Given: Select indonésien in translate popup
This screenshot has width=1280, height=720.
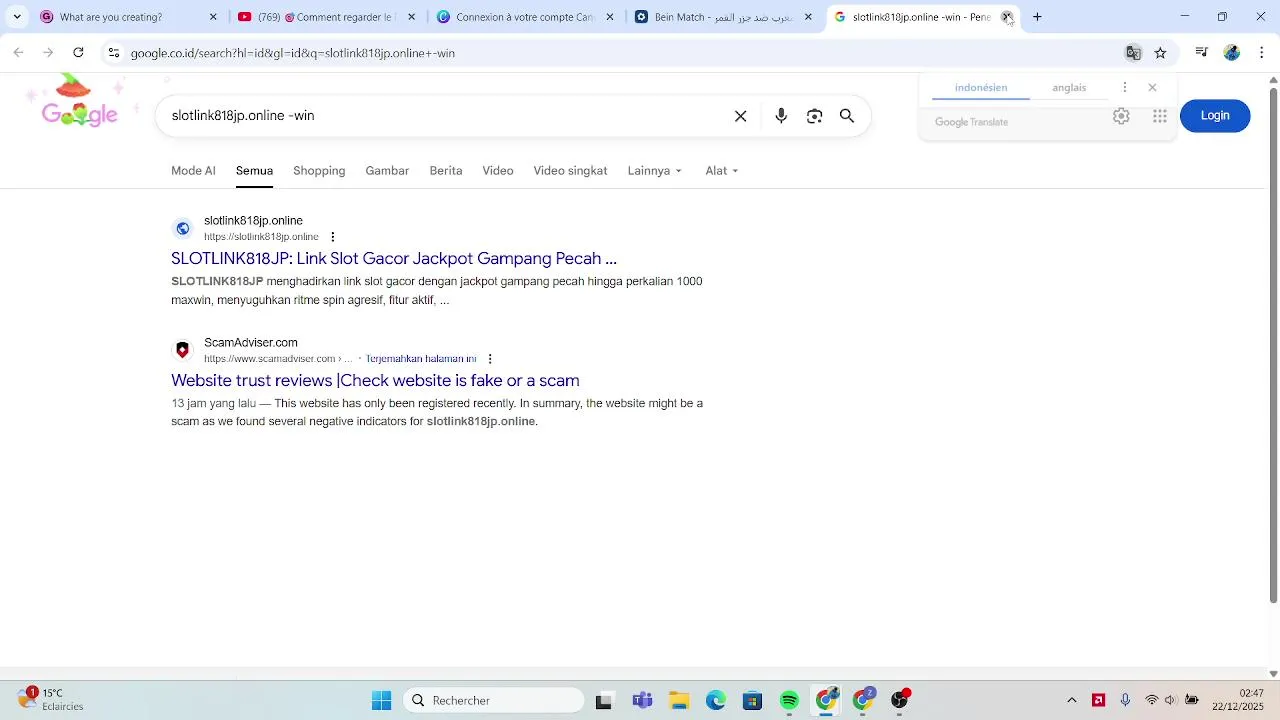Looking at the screenshot, I should 981,88.
